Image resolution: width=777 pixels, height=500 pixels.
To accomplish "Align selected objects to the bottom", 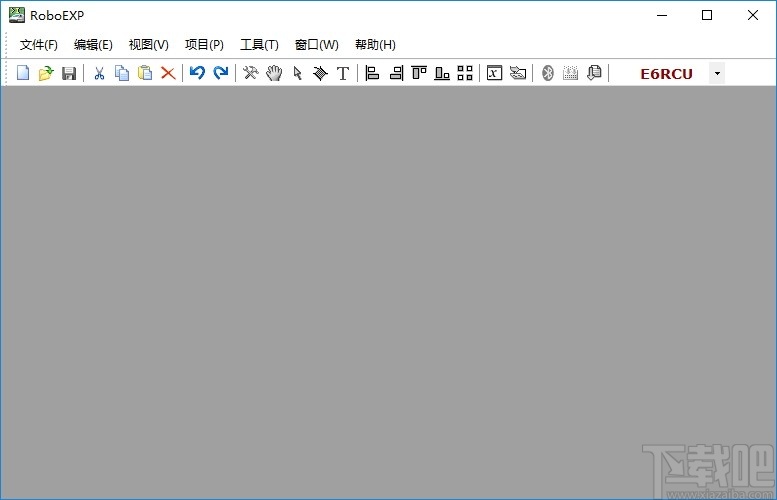I will [442, 73].
